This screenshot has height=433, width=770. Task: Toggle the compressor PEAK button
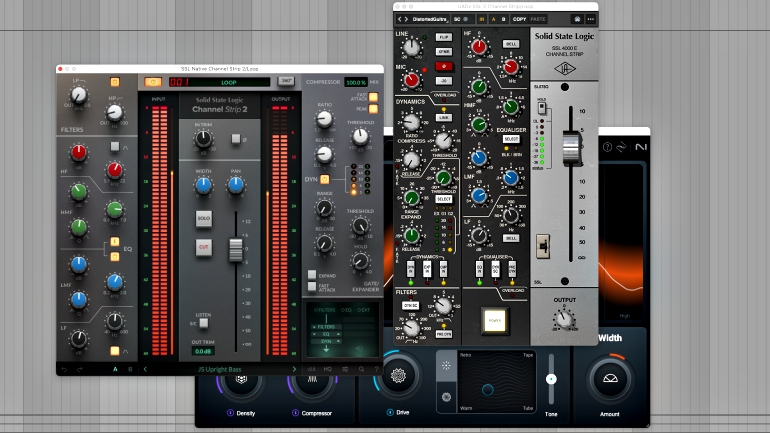click(x=373, y=109)
